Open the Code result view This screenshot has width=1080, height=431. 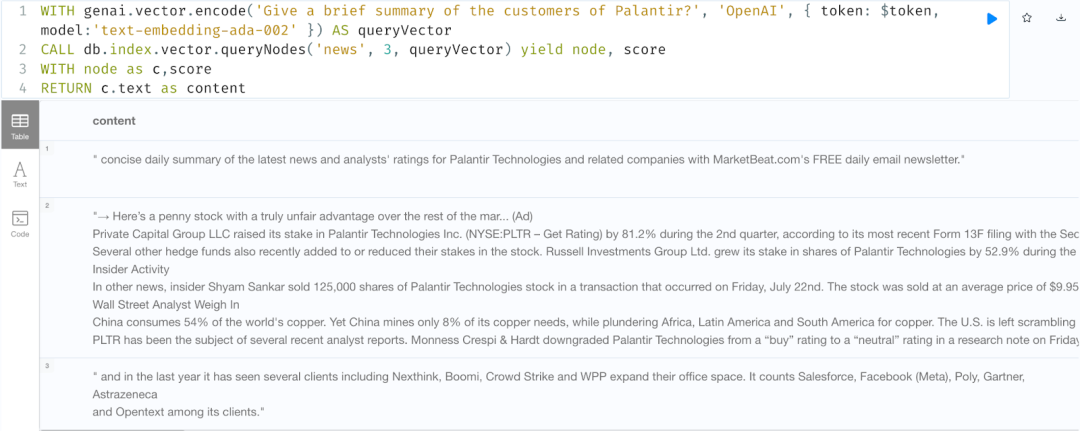click(x=20, y=223)
